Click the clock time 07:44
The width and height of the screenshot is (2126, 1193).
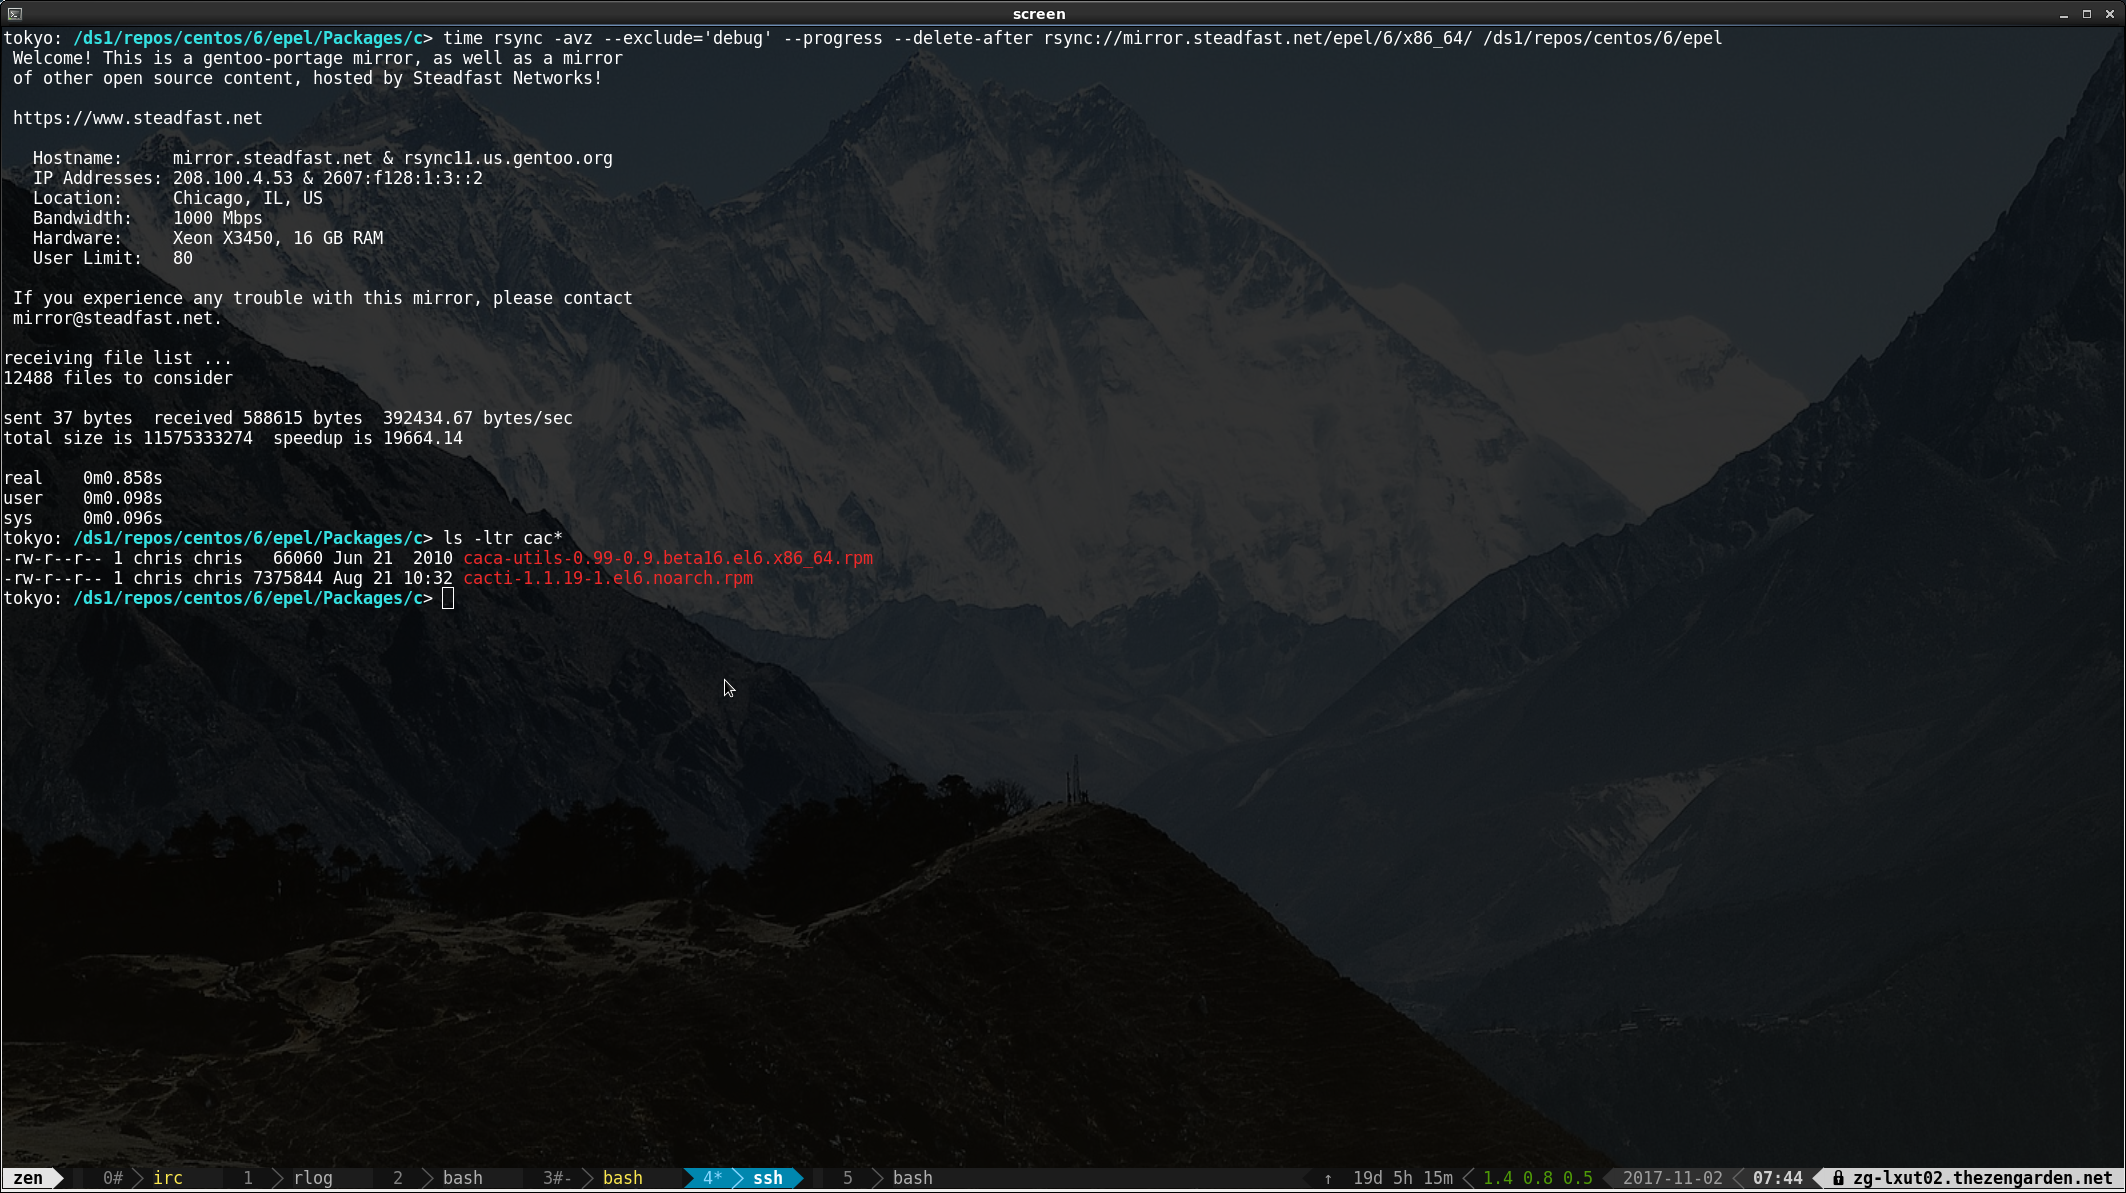[x=1777, y=1178]
